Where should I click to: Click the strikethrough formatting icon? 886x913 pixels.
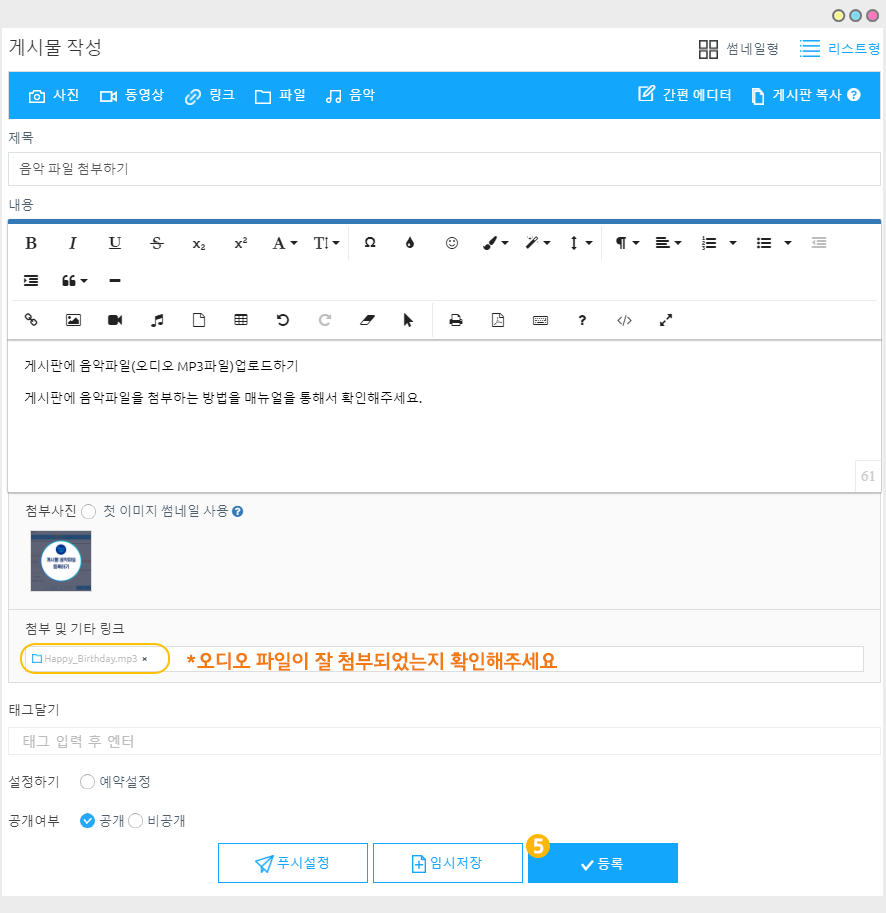click(x=157, y=243)
